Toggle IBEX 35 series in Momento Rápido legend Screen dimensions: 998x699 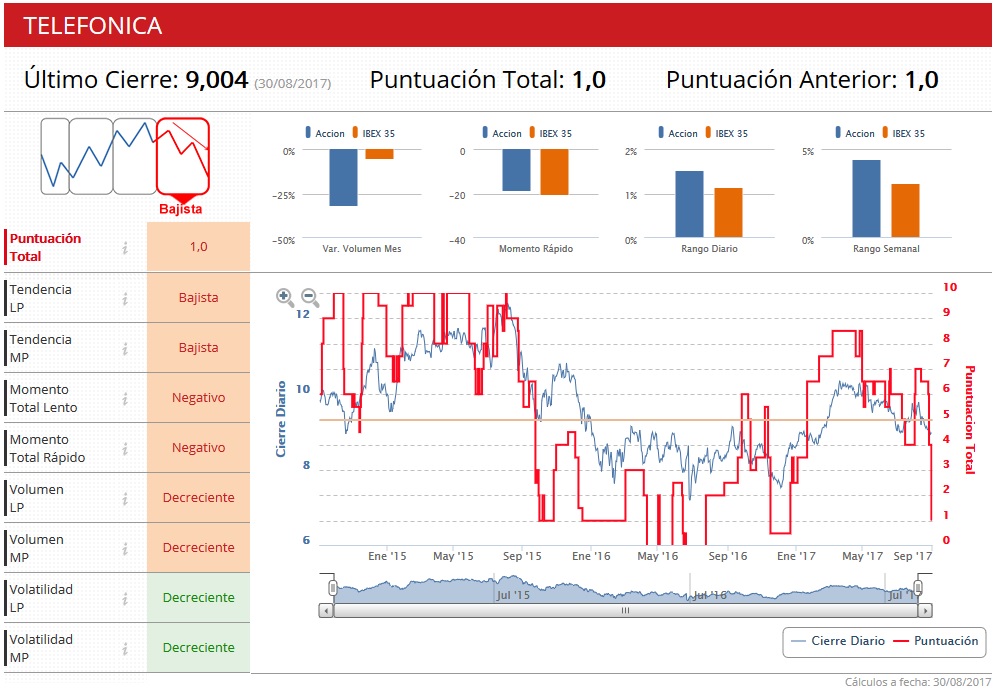[551, 133]
